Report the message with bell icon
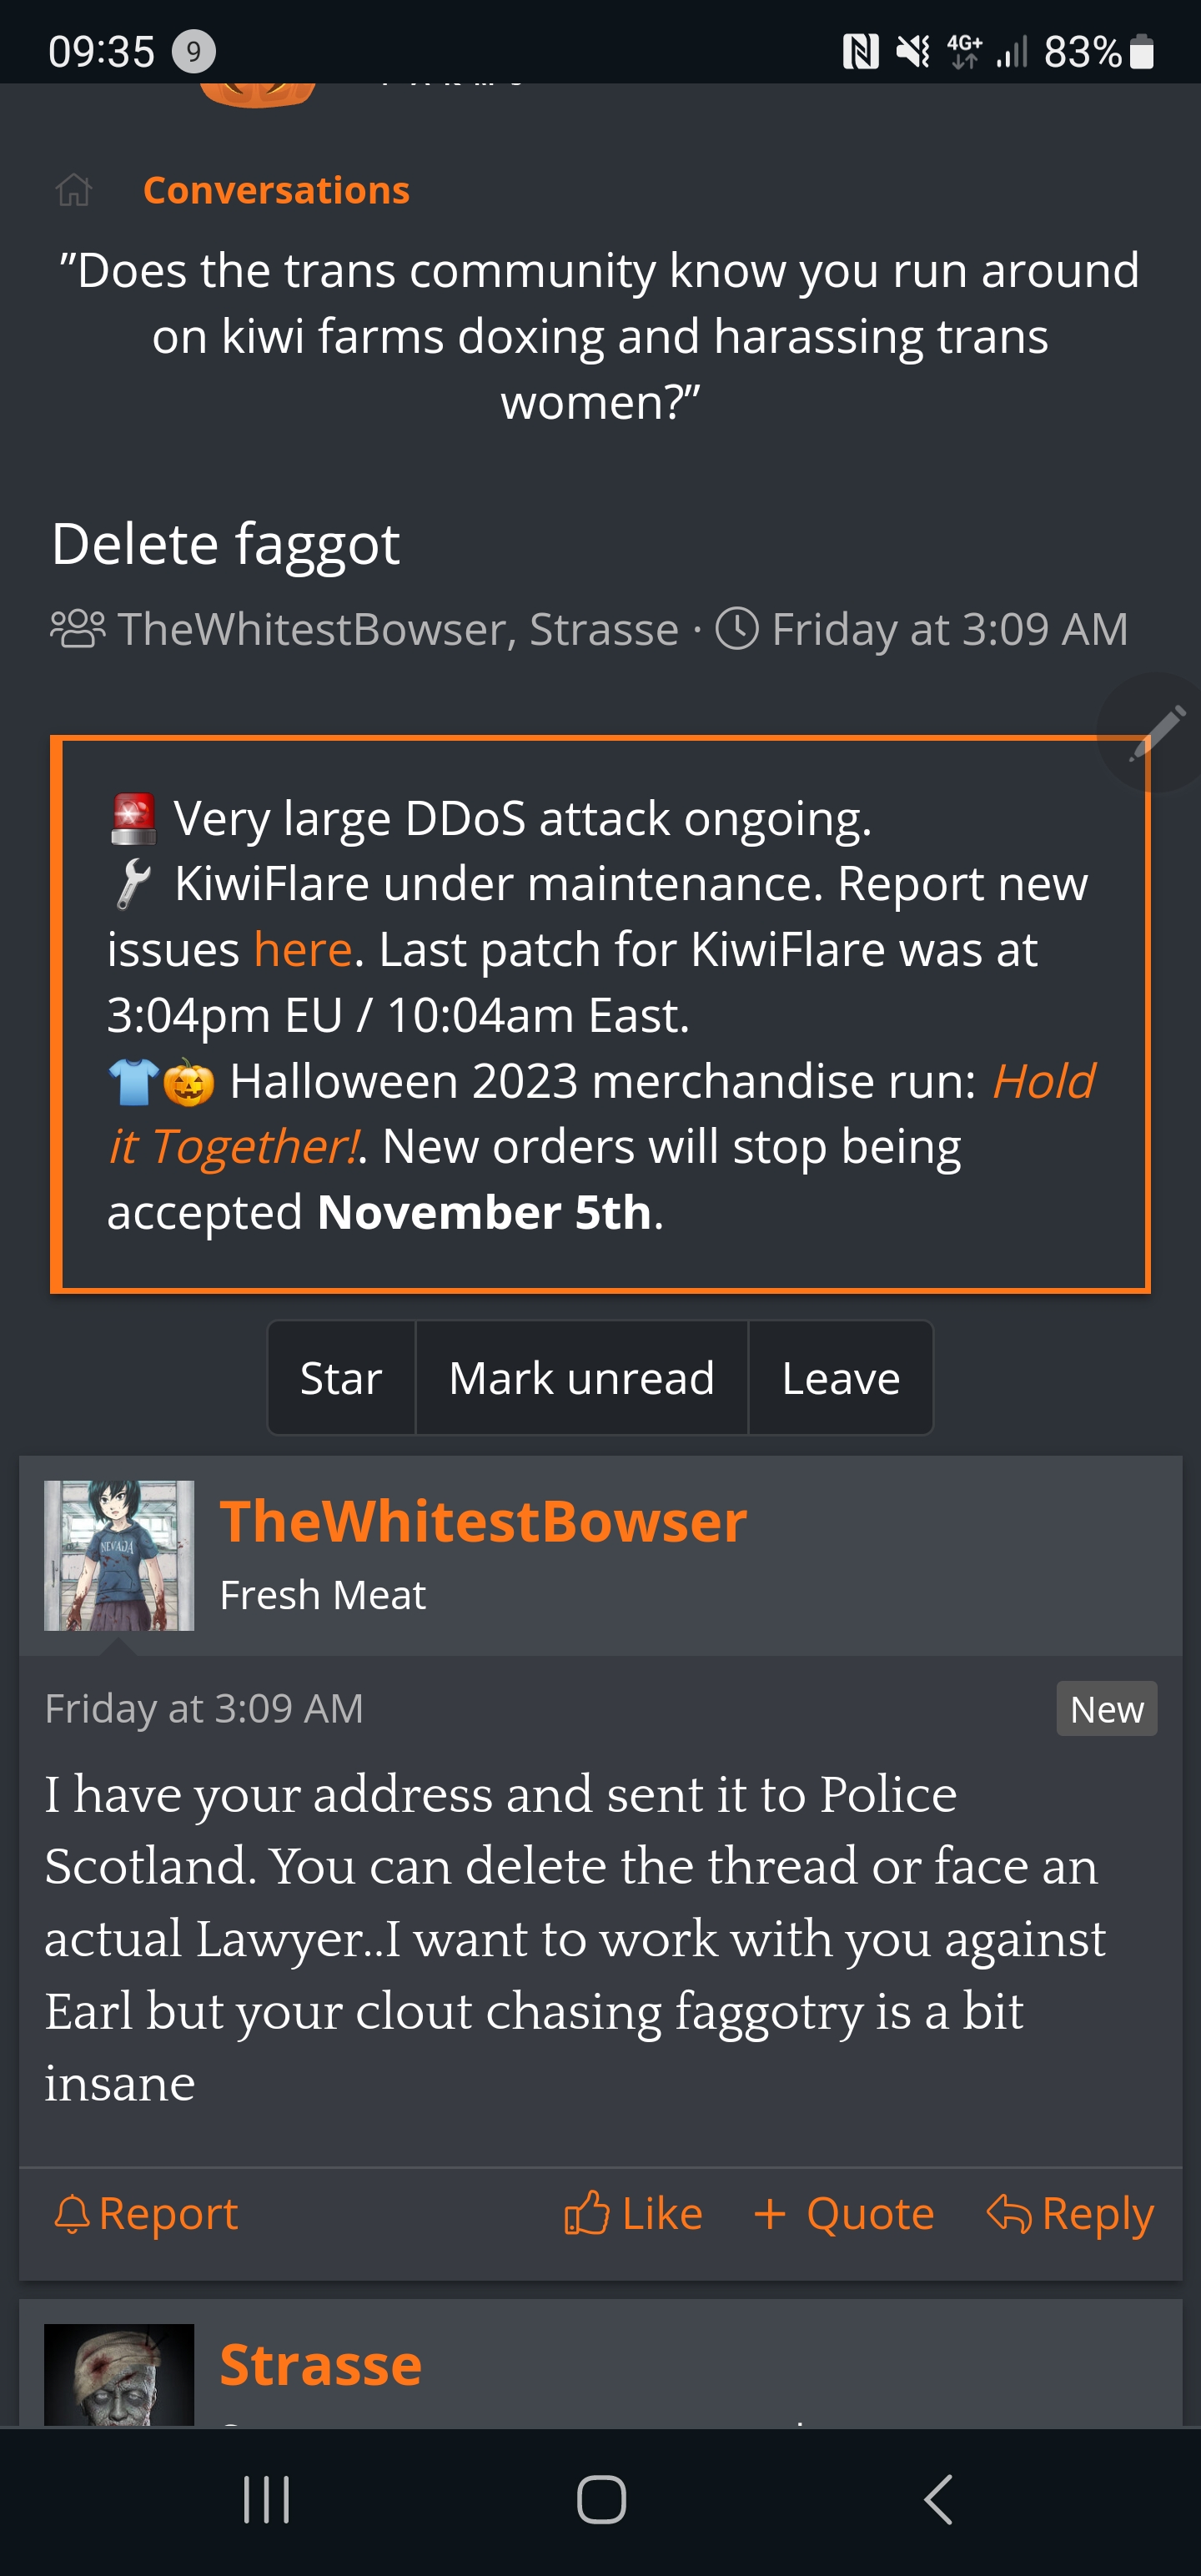The image size is (1201, 2576). click(x=146, y=2213)
